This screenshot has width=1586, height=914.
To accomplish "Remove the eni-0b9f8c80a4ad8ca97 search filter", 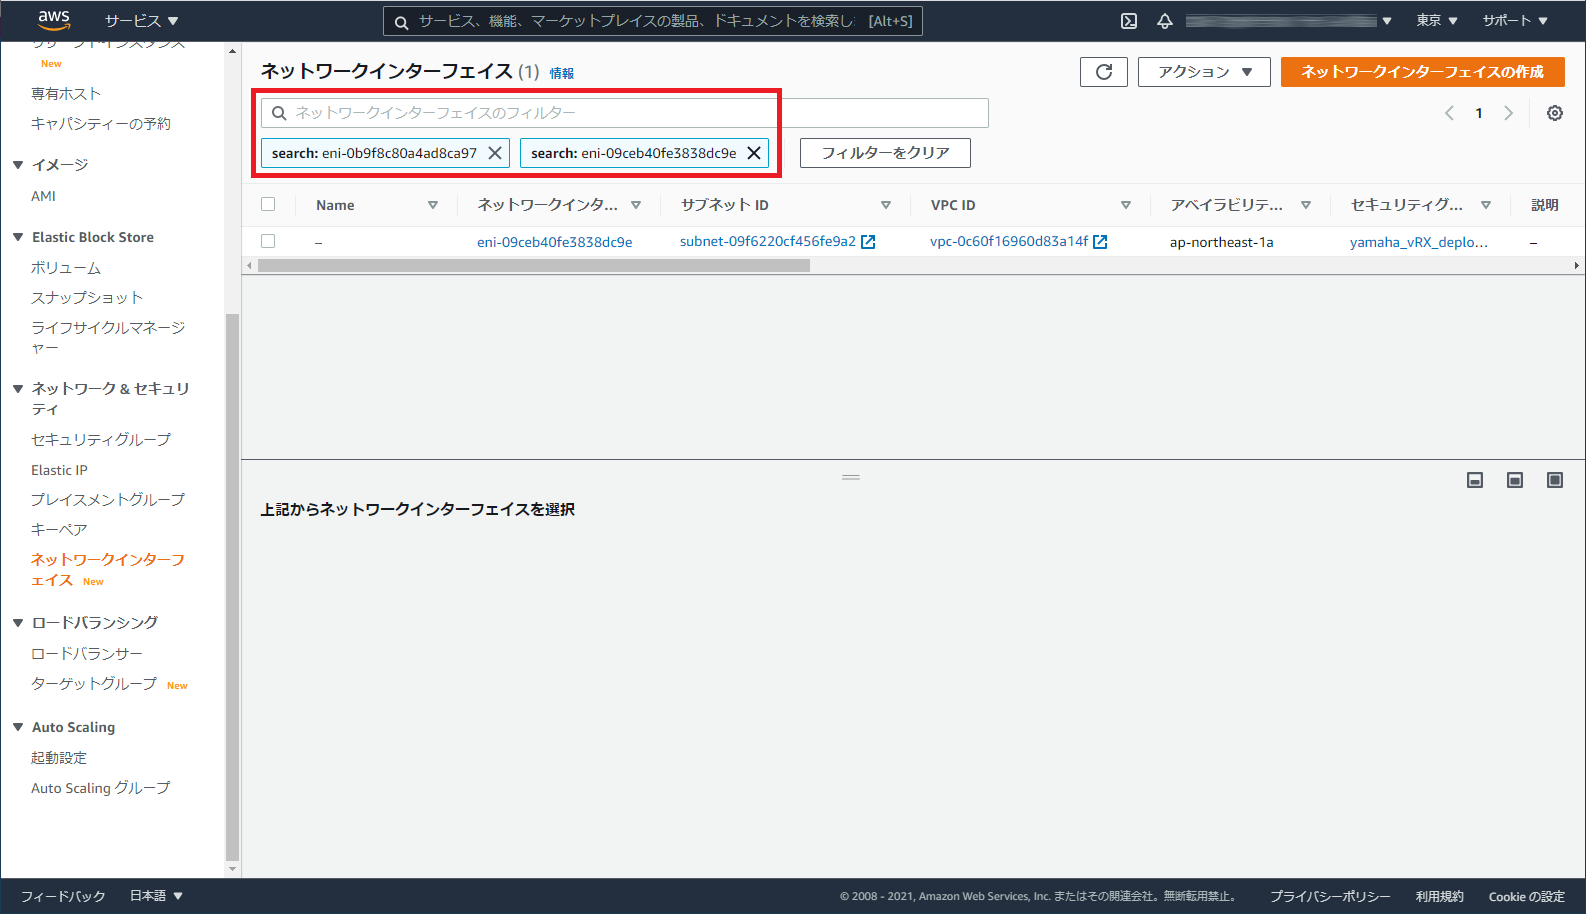I will (495, 153).
